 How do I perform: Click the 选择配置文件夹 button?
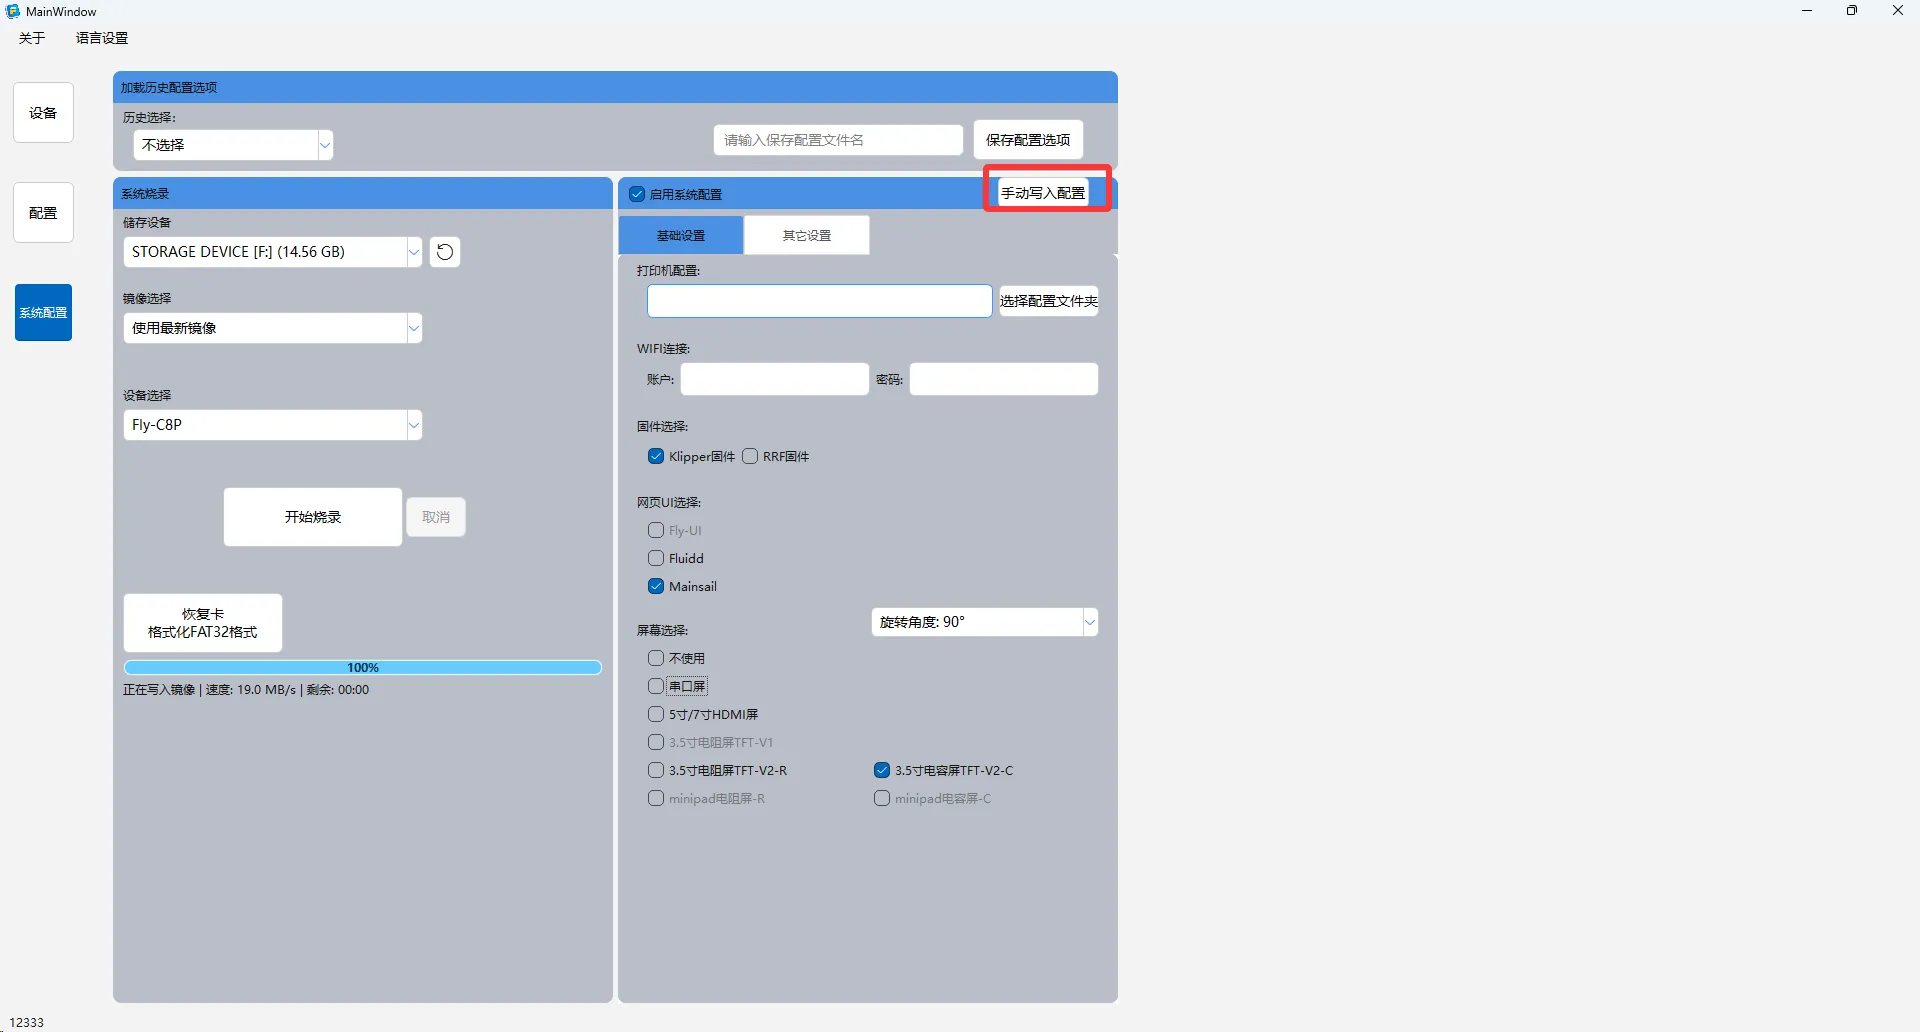(1048, 301)
